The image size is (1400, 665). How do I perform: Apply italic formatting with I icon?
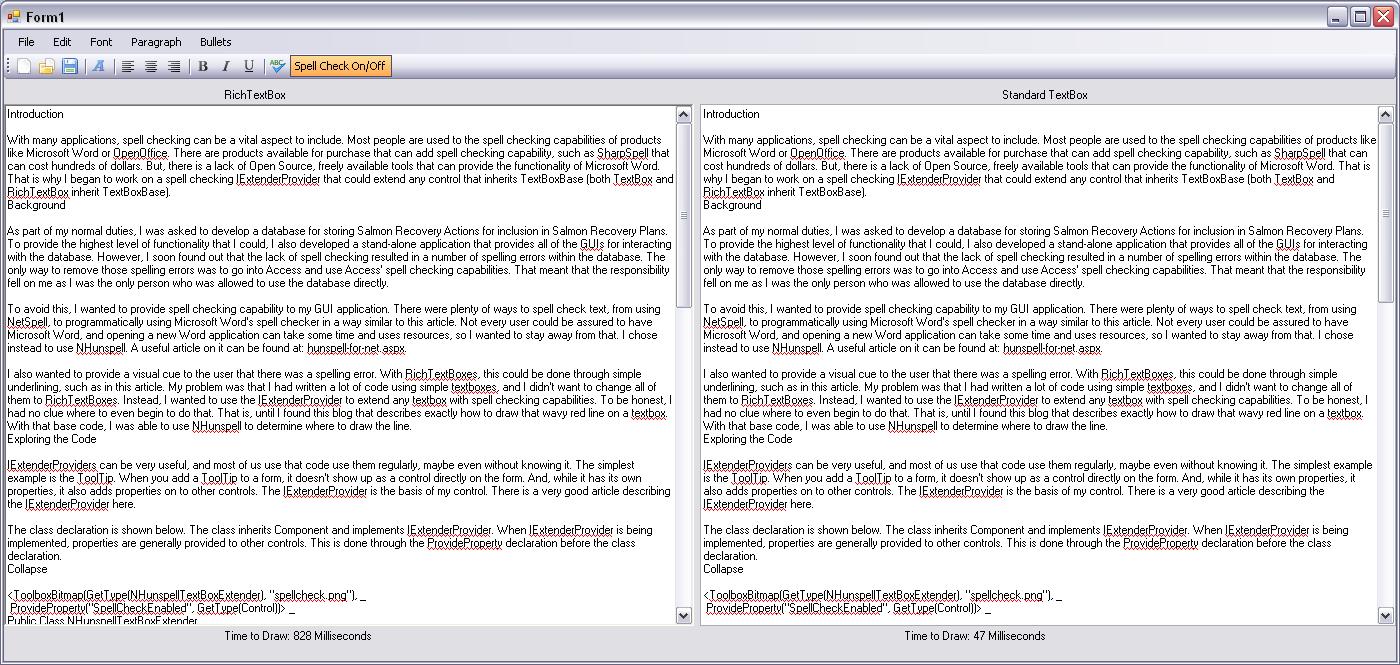(x=226, y=67)
